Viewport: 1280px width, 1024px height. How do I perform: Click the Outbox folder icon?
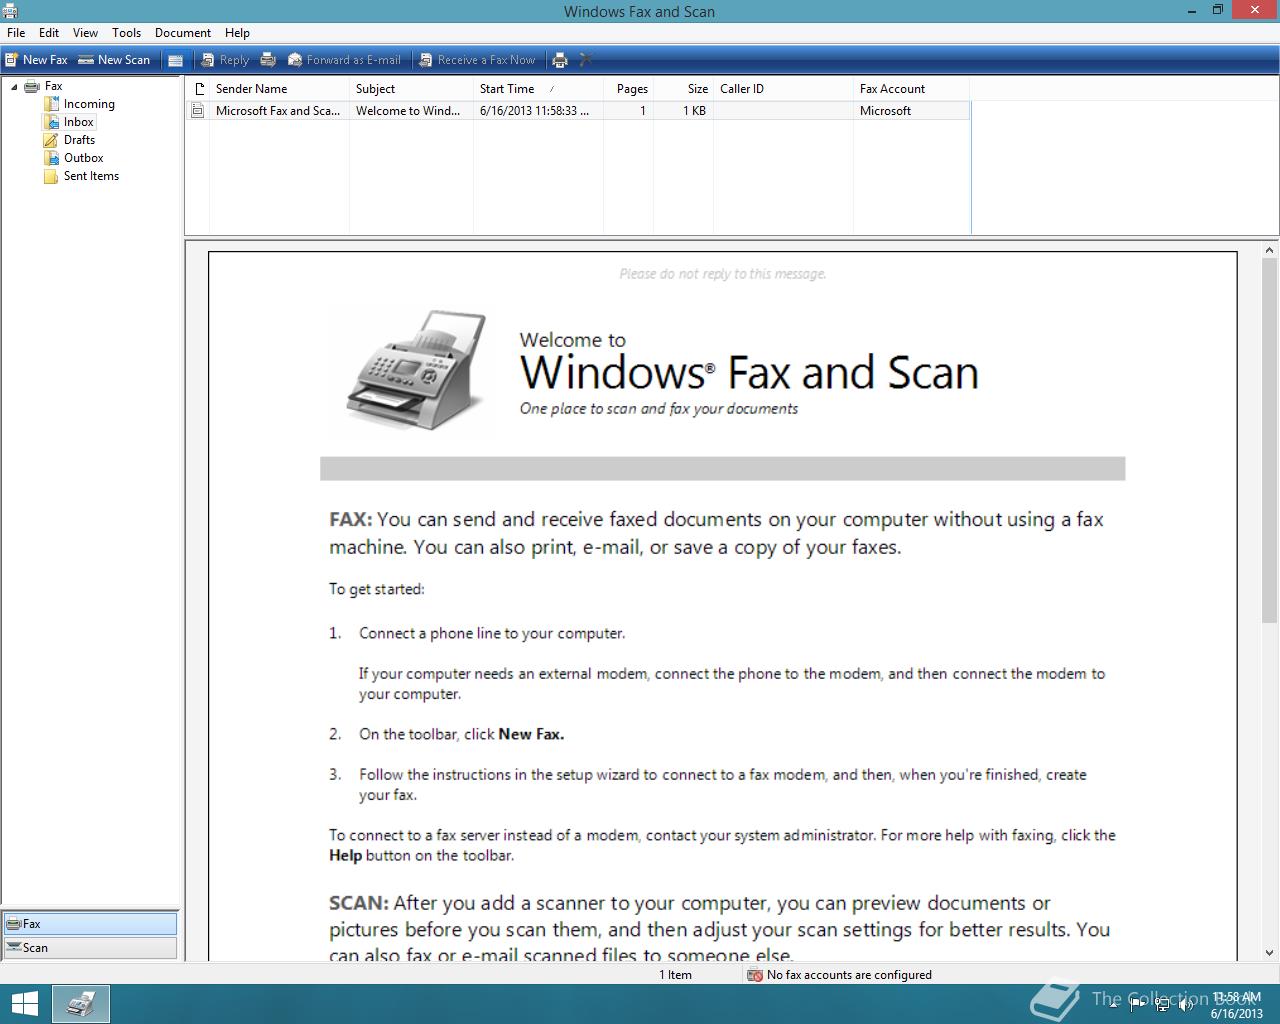pyautogui.click(x=51, y=158)
